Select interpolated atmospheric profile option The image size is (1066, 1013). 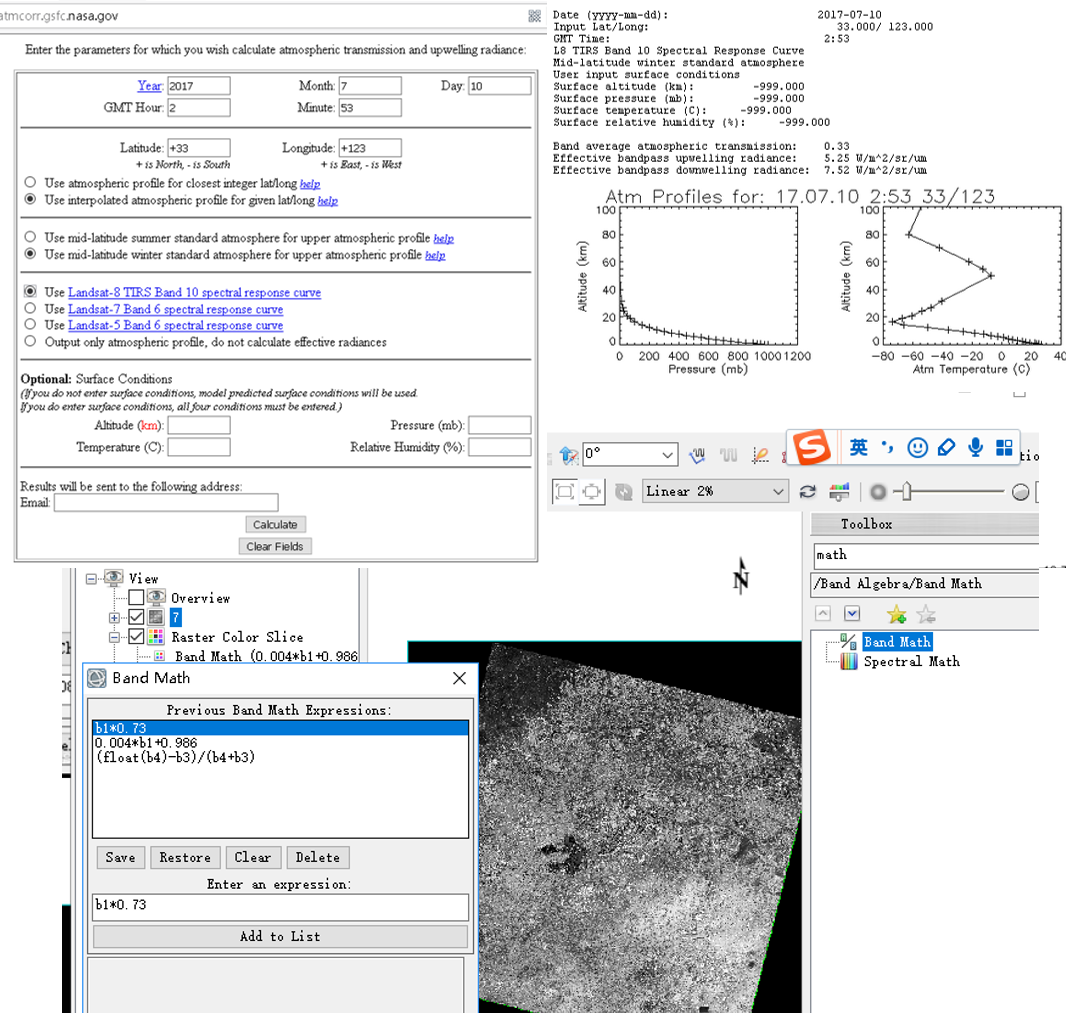tap(30, 199)
